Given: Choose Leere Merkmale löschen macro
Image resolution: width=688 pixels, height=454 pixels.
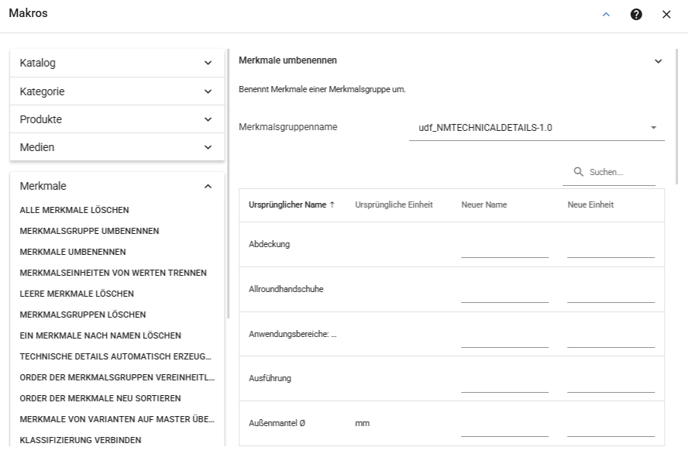Looking at the screenshot, I should [77, 294].
